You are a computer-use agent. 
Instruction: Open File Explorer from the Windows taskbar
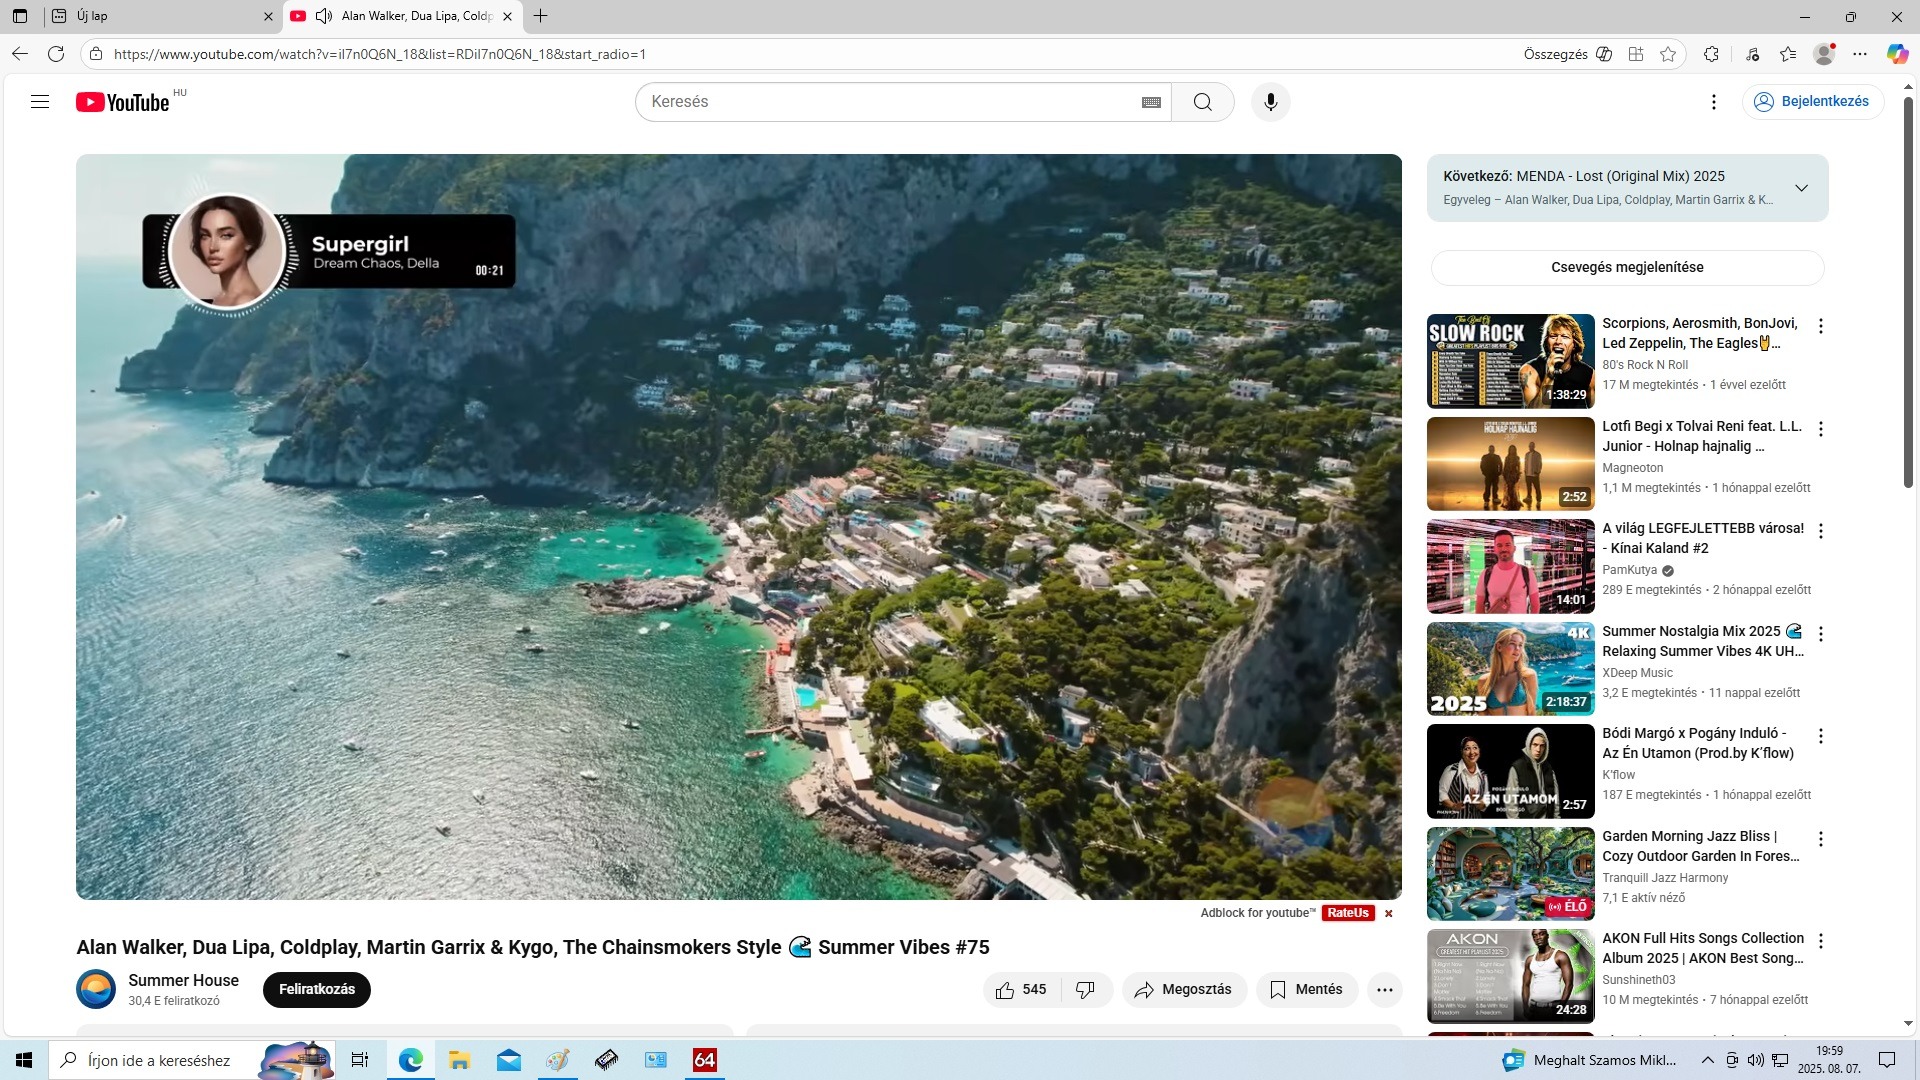click(x=459, y=1060)
